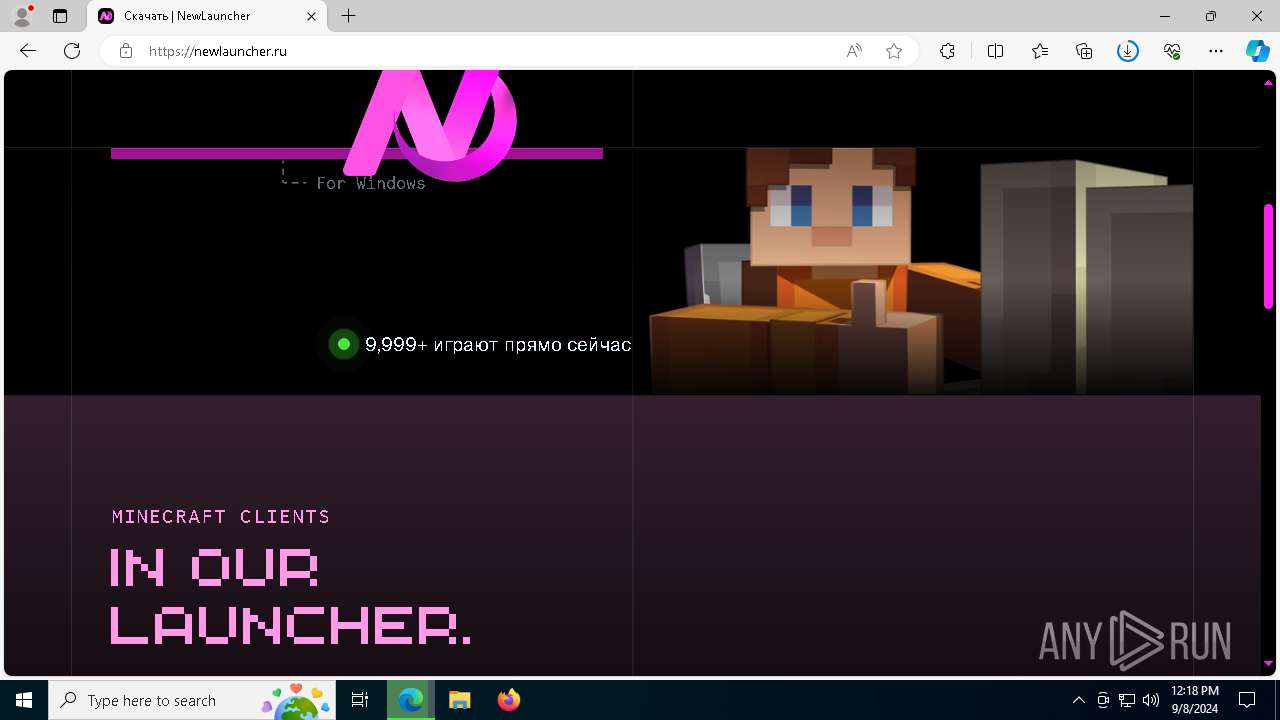Open the Extensions puzzle icon
This screenshot has width=1280, height=720.
coord(947,51)
